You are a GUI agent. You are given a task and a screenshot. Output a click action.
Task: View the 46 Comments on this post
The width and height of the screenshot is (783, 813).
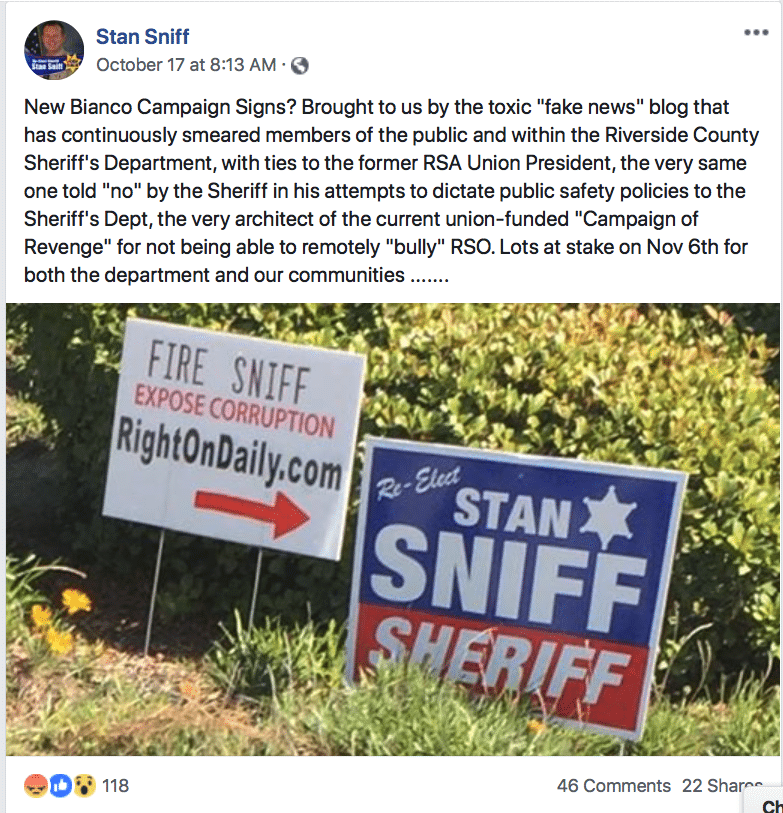(613, 785)
